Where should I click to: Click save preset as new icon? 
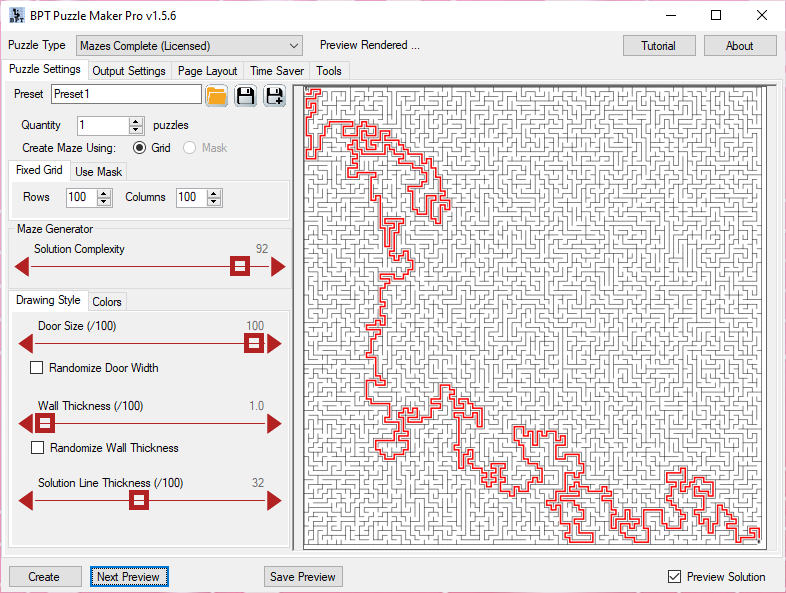(x=274, y=95)
